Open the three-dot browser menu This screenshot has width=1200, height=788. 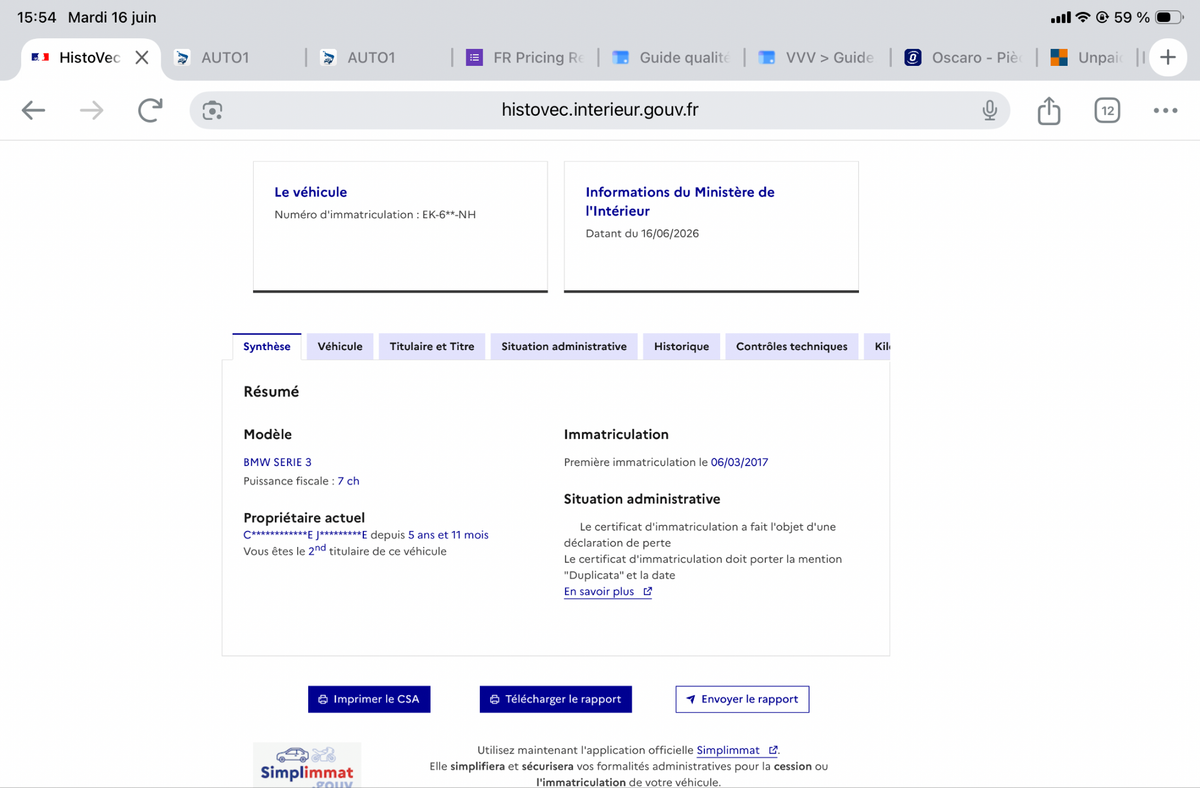(1165, 110)
